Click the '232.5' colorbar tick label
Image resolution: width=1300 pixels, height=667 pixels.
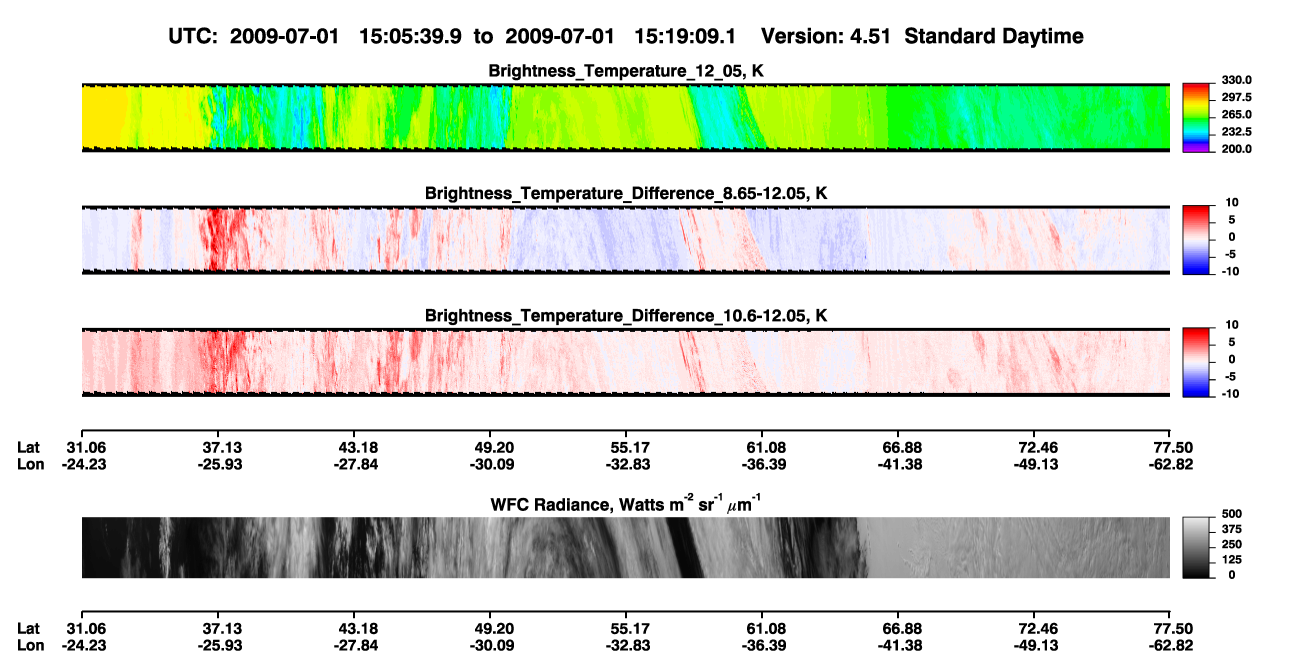click(x=1237, y=132)
